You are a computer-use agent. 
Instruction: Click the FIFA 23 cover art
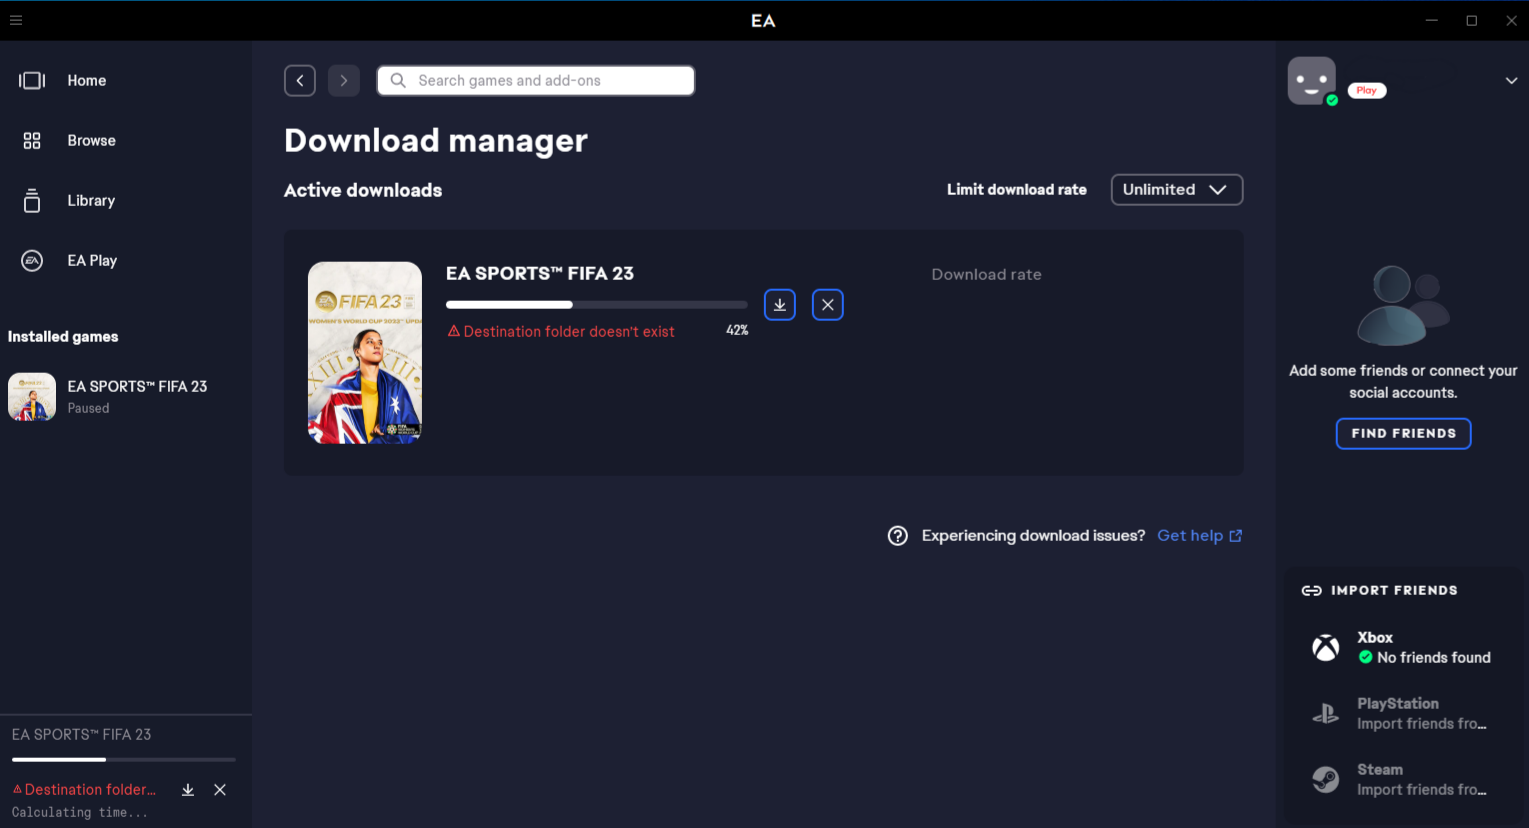(x=365, y=352)
